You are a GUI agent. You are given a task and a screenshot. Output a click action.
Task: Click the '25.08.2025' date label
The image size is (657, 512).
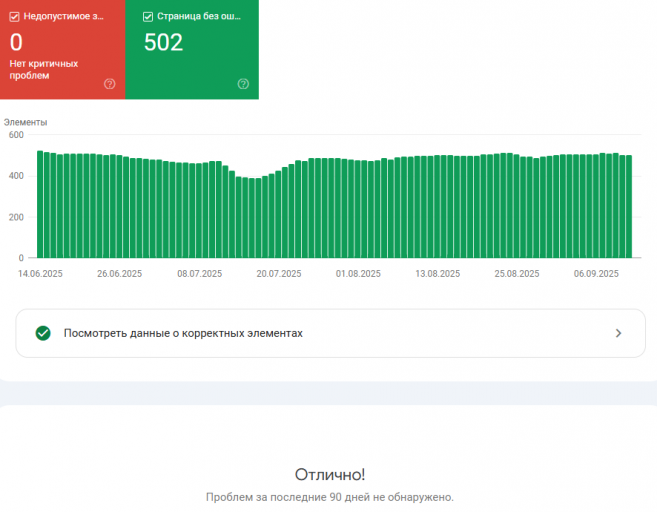(517, 274)
